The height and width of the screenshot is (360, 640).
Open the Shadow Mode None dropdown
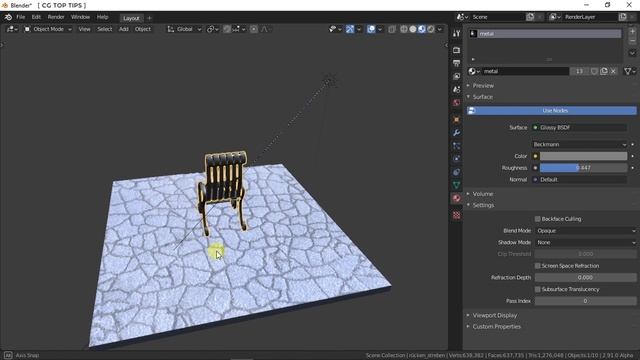[586, 243]
